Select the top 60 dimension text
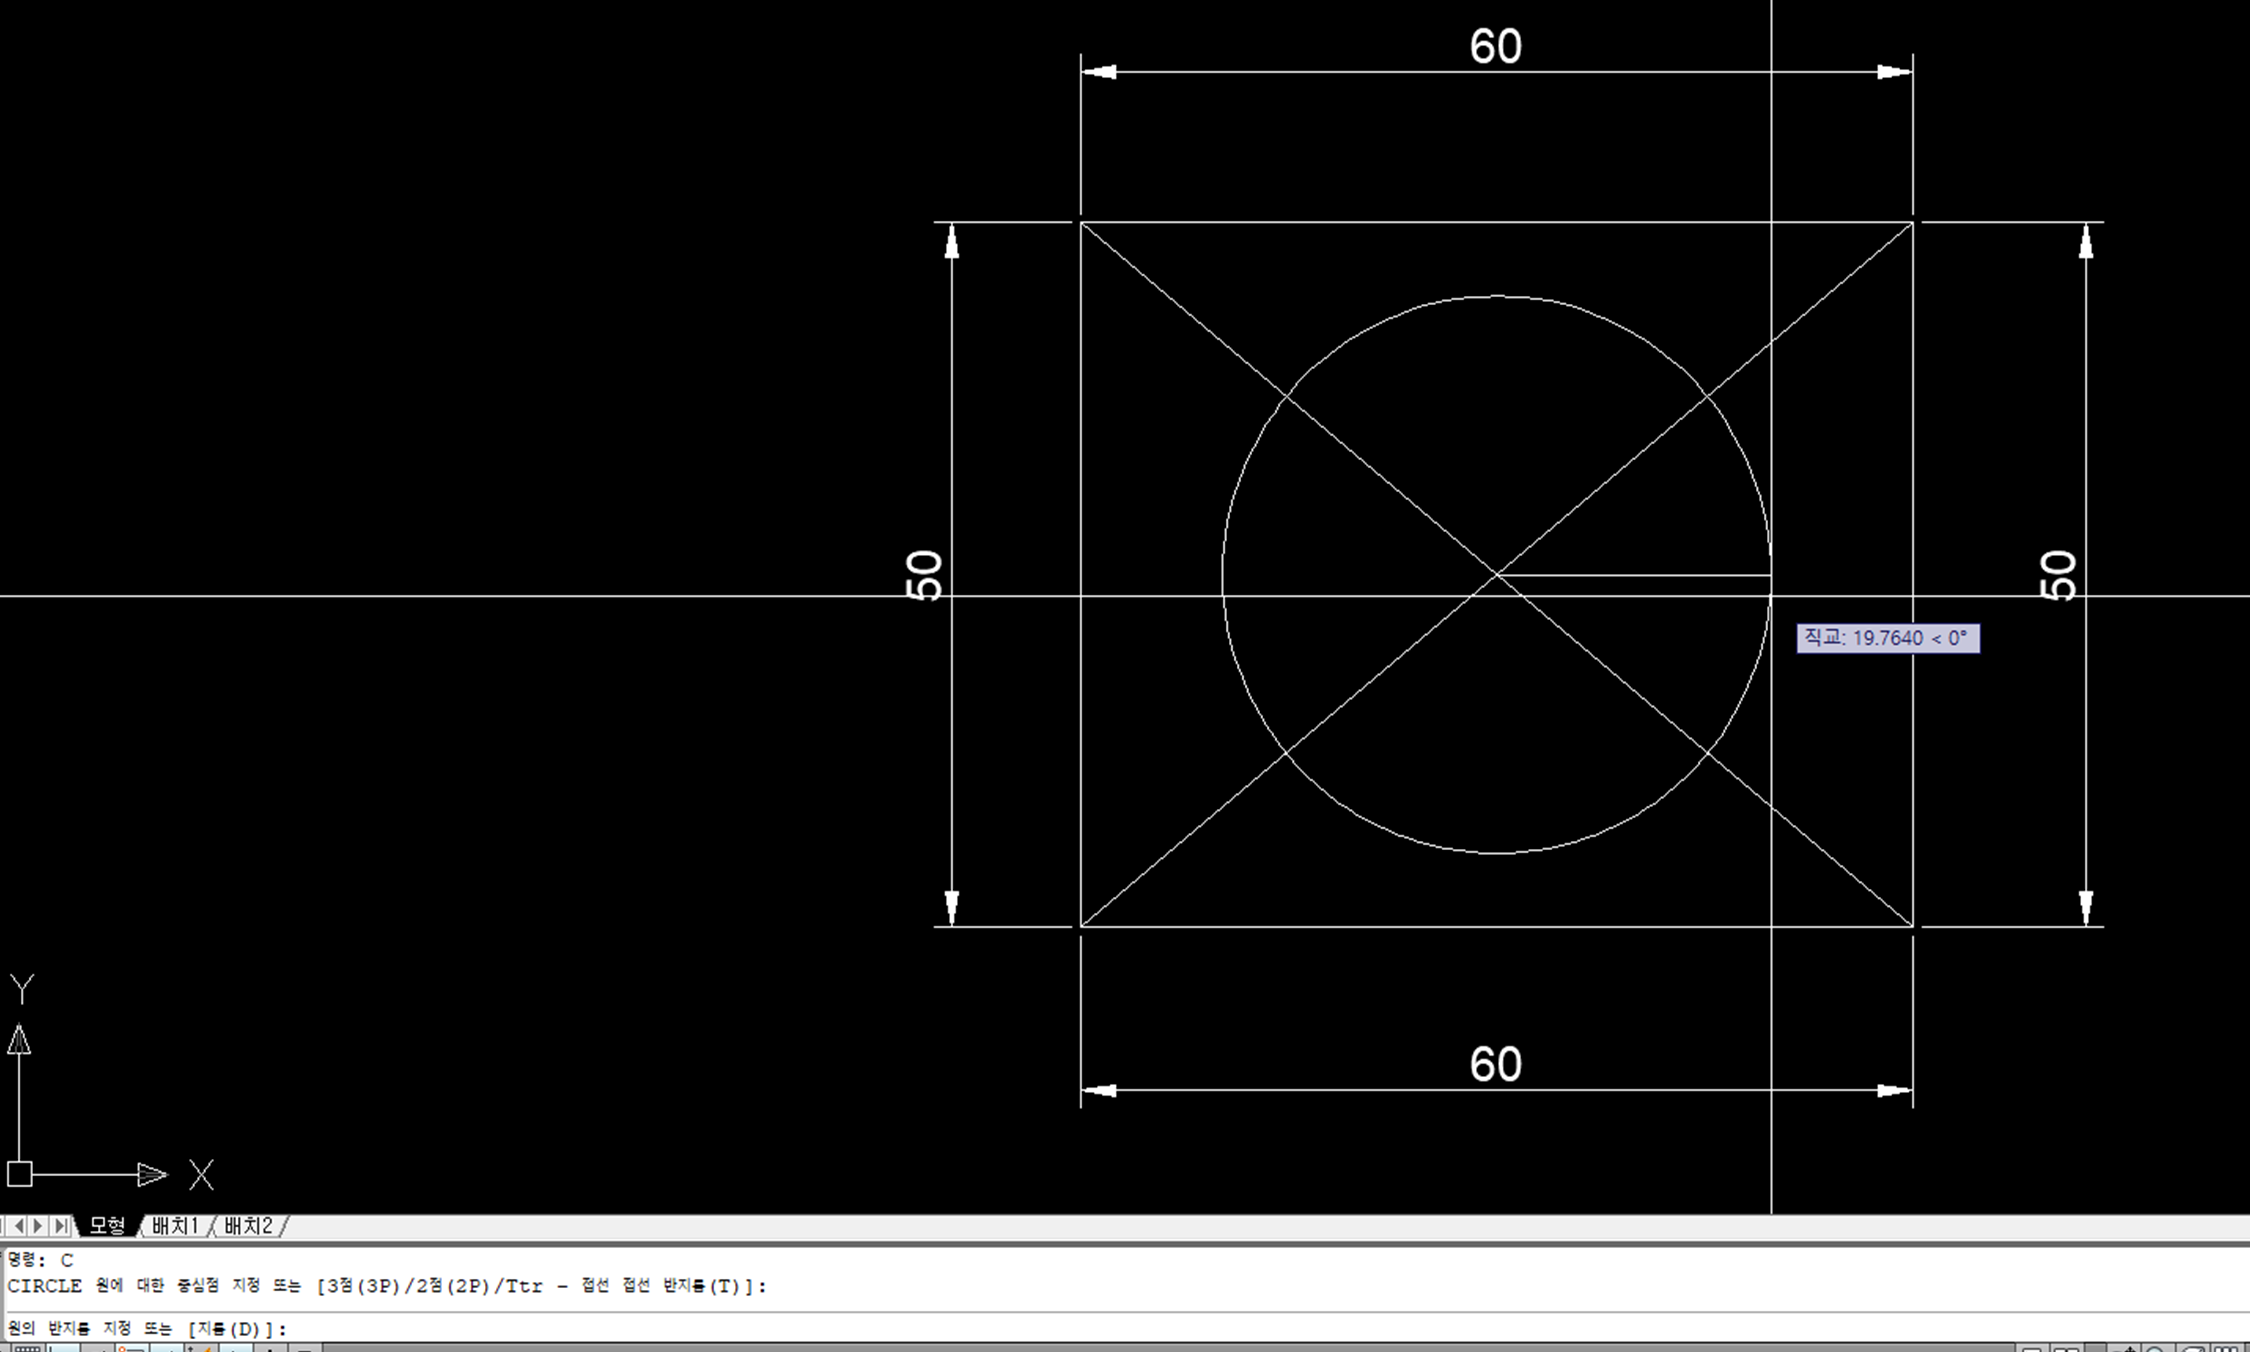The width and height of the screenshot is (2250, 1352). coord(1495,47)
